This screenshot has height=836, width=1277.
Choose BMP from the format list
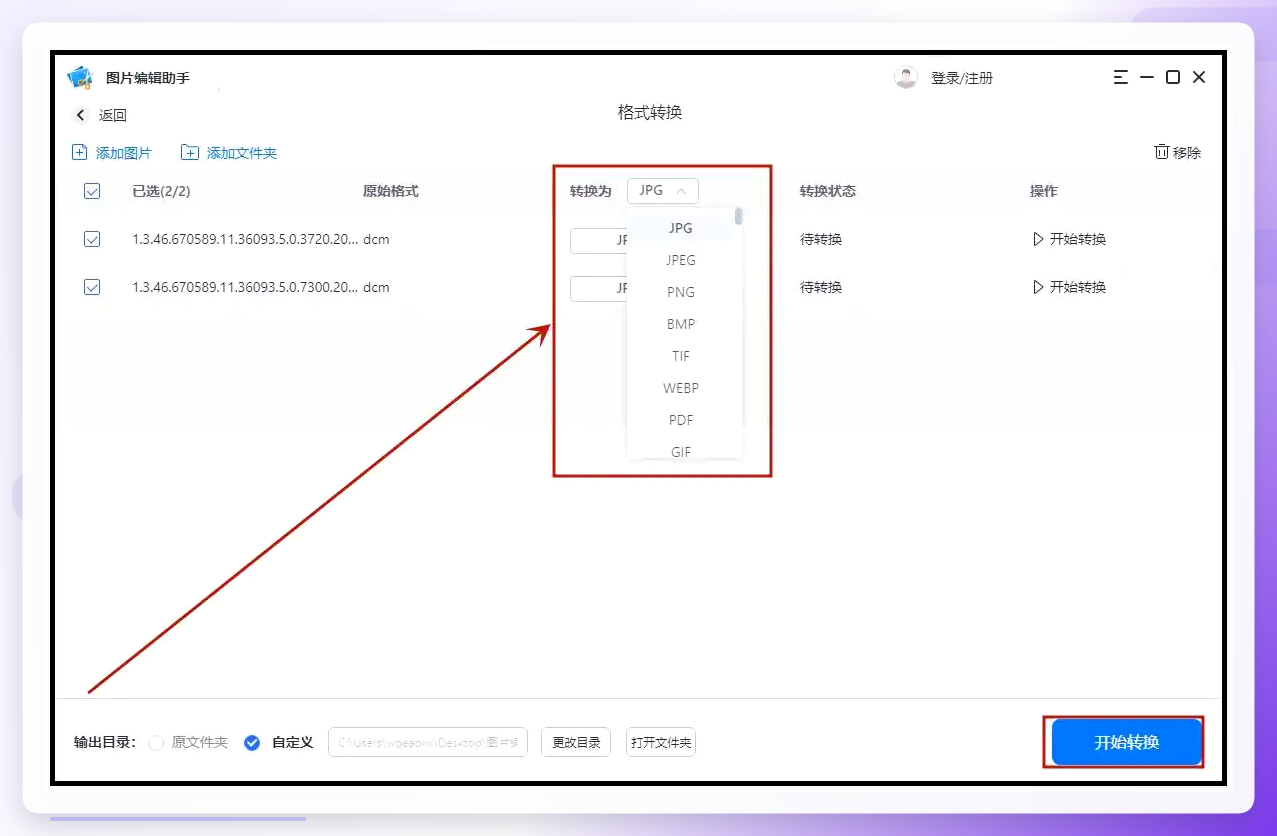tap(681, 324)
